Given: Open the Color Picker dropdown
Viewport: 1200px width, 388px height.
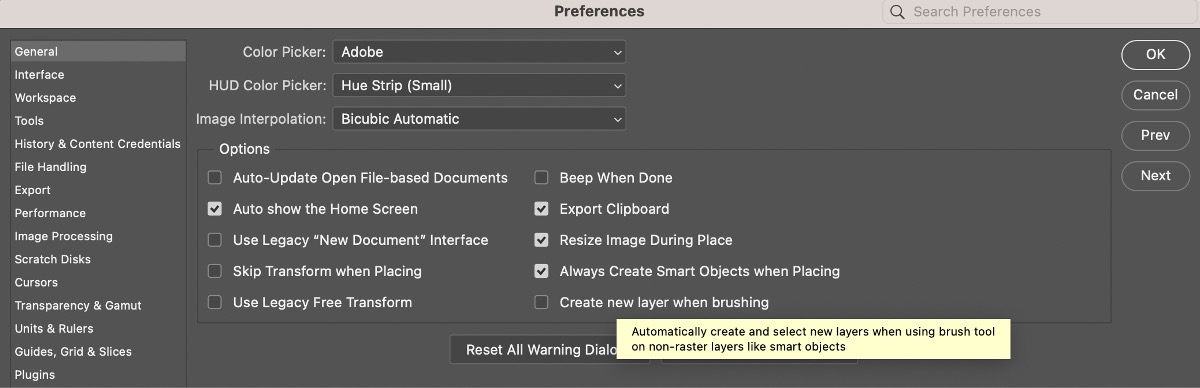Looking at the screenshot, I should [x=479, y=52].
